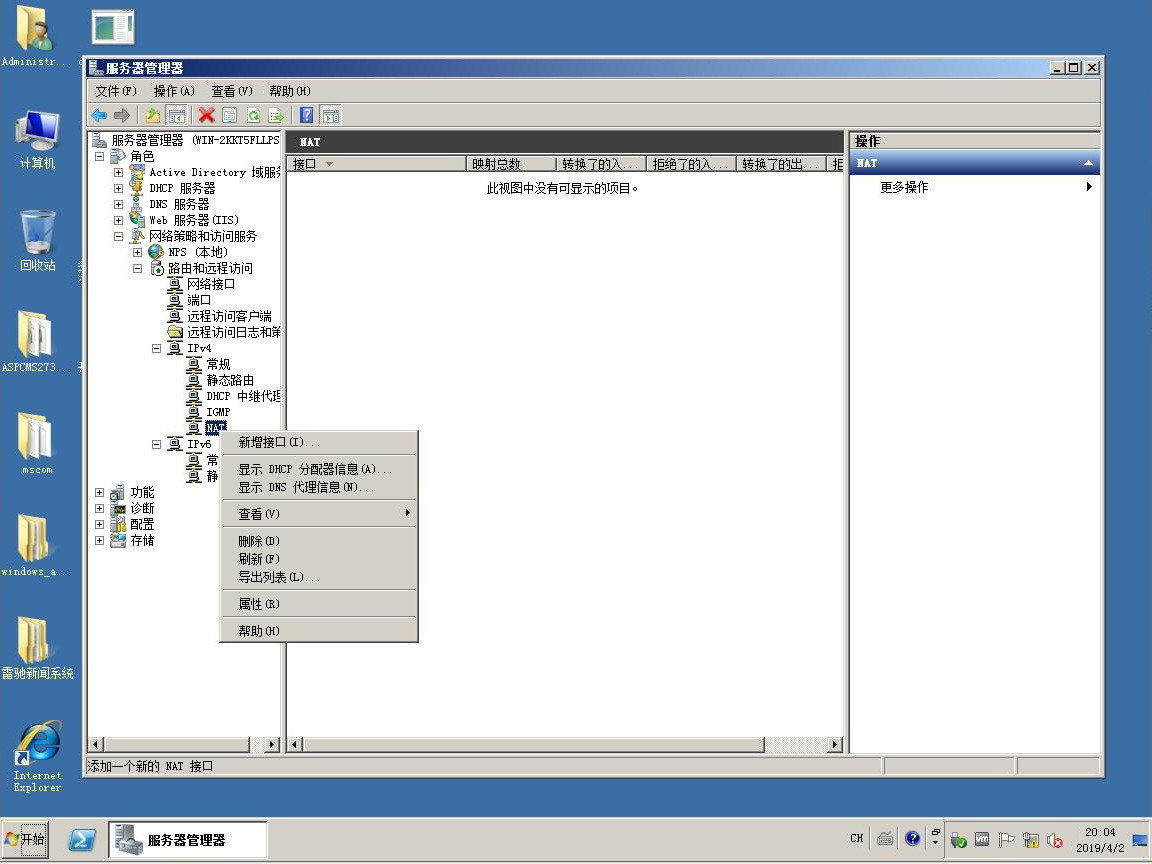Expand the DHCP 服务器 tree node
Image resolution: width=1152 pixels, height=864 pixels.
point(118,188)
